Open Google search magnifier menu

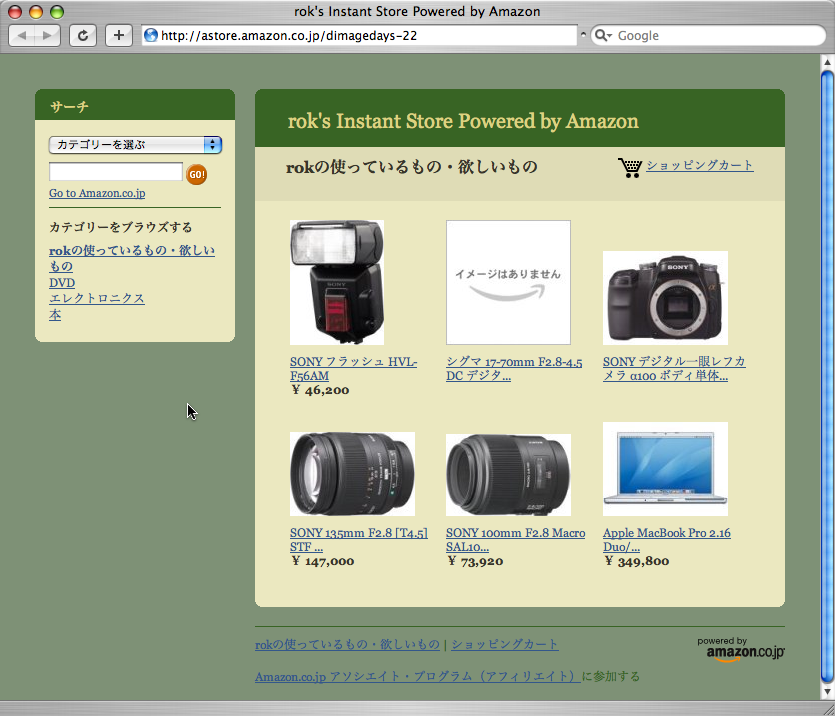[603, 36]
